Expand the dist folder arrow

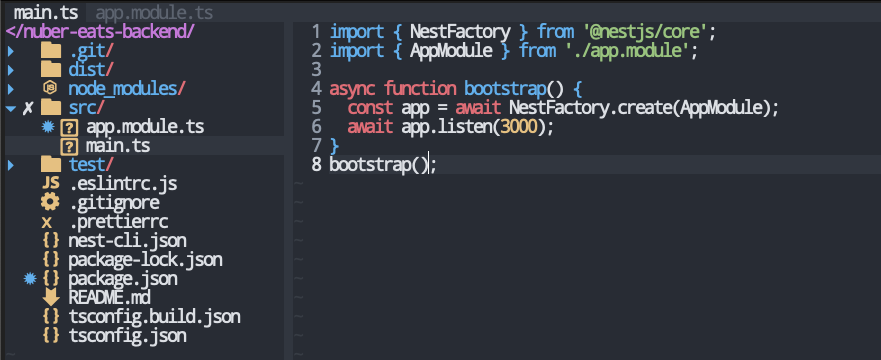pos(11,70)
